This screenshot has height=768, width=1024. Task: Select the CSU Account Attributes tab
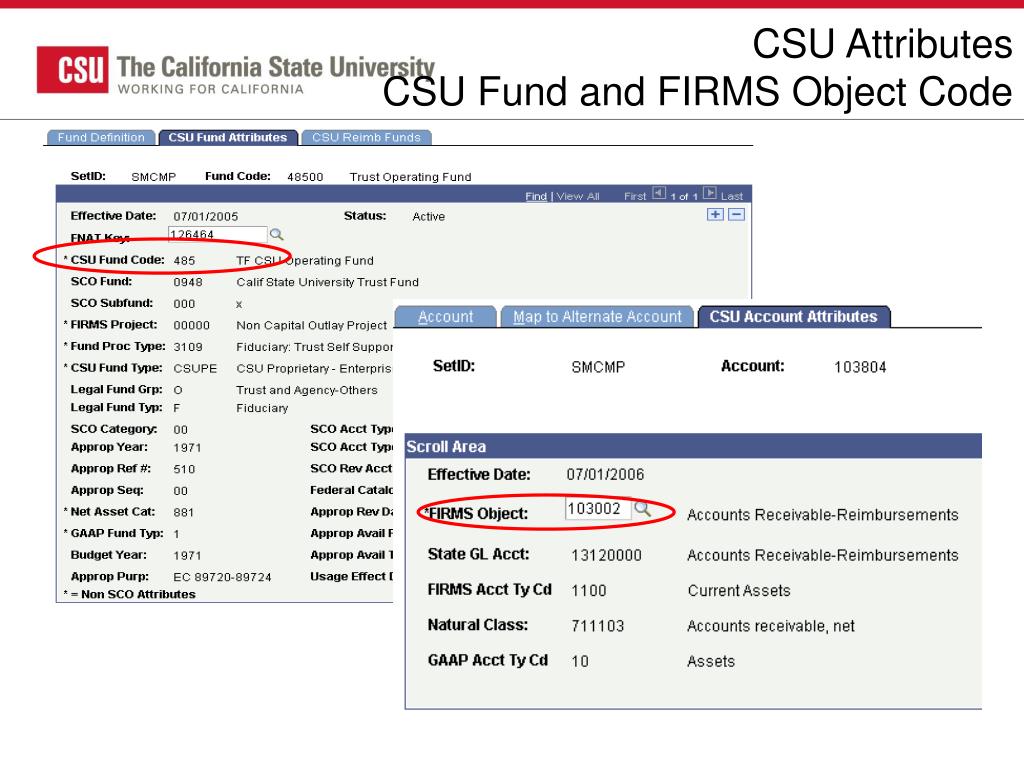click(793, 317)
